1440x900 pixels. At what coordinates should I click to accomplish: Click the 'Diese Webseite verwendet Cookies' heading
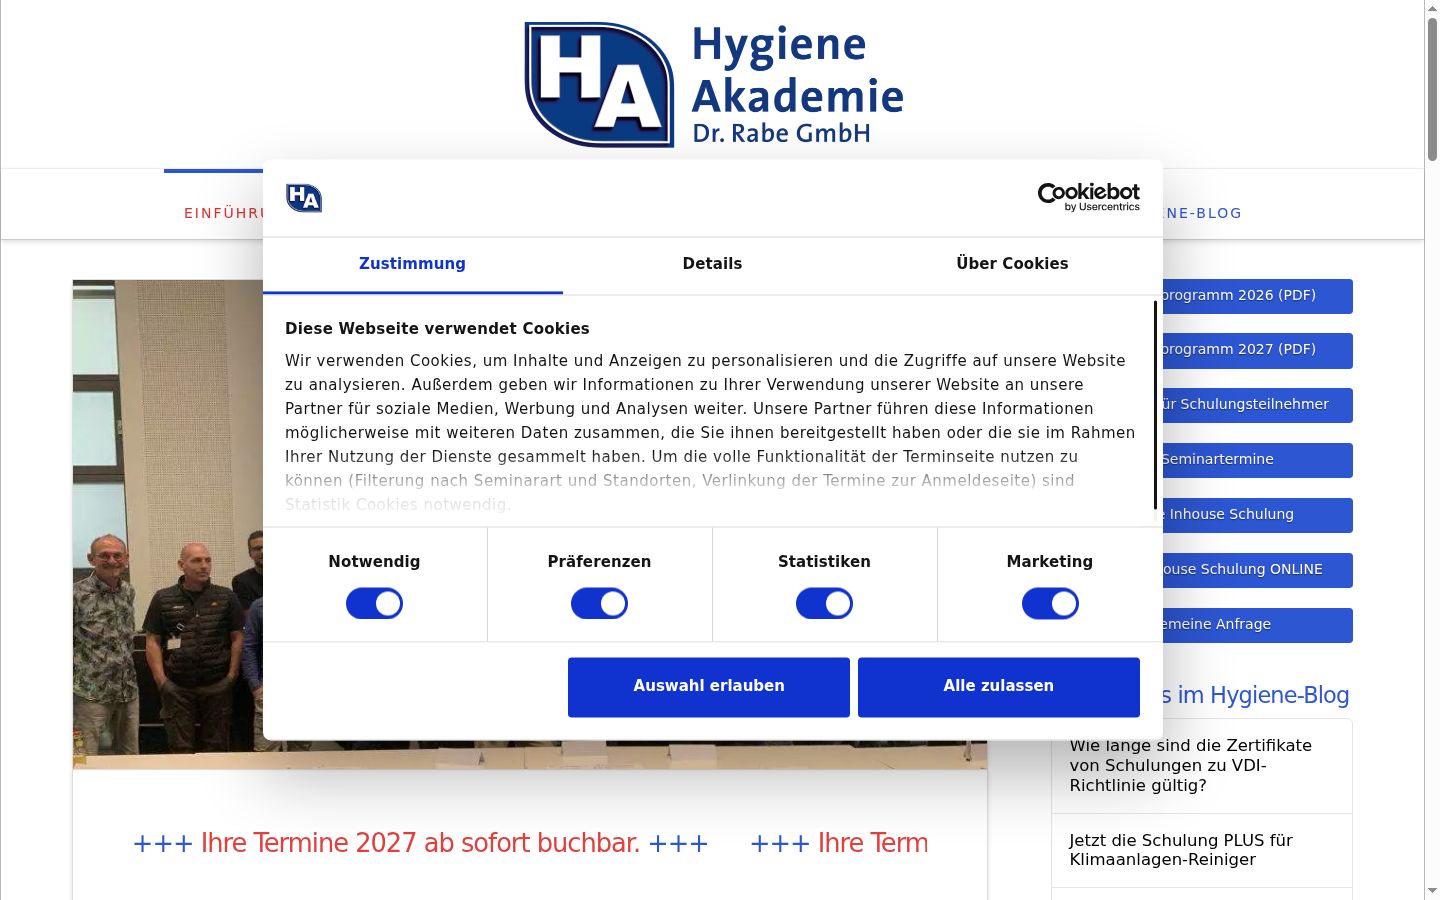pos(437,329)
